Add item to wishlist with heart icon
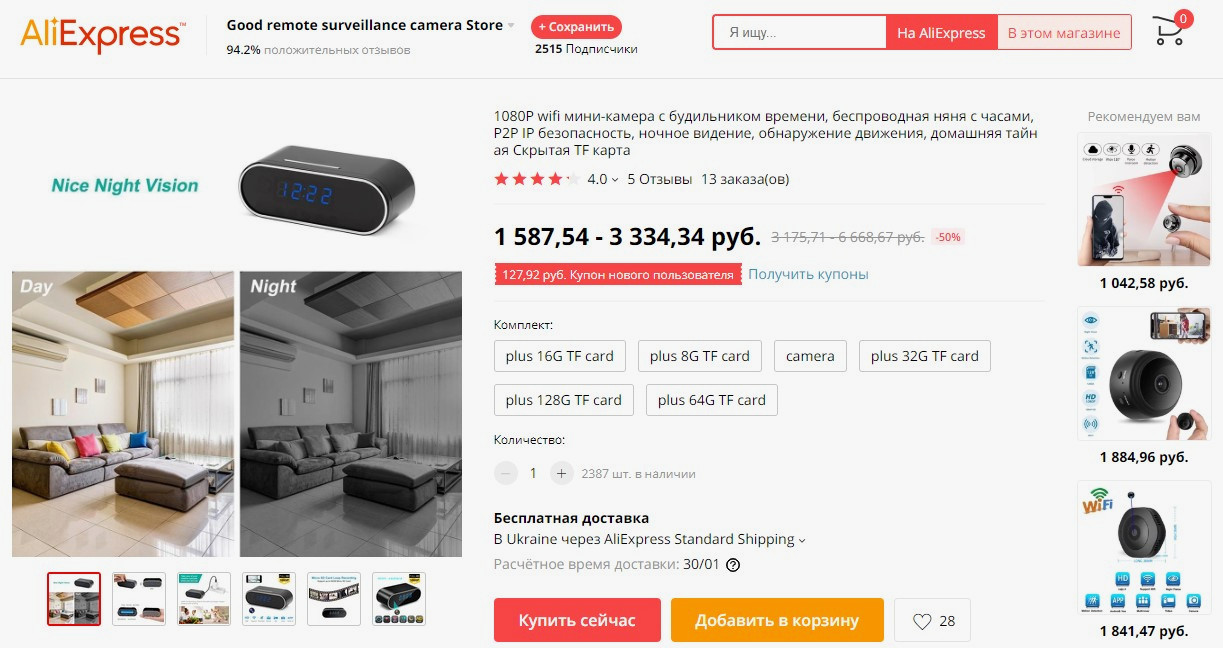 click(x=932, y=620)
